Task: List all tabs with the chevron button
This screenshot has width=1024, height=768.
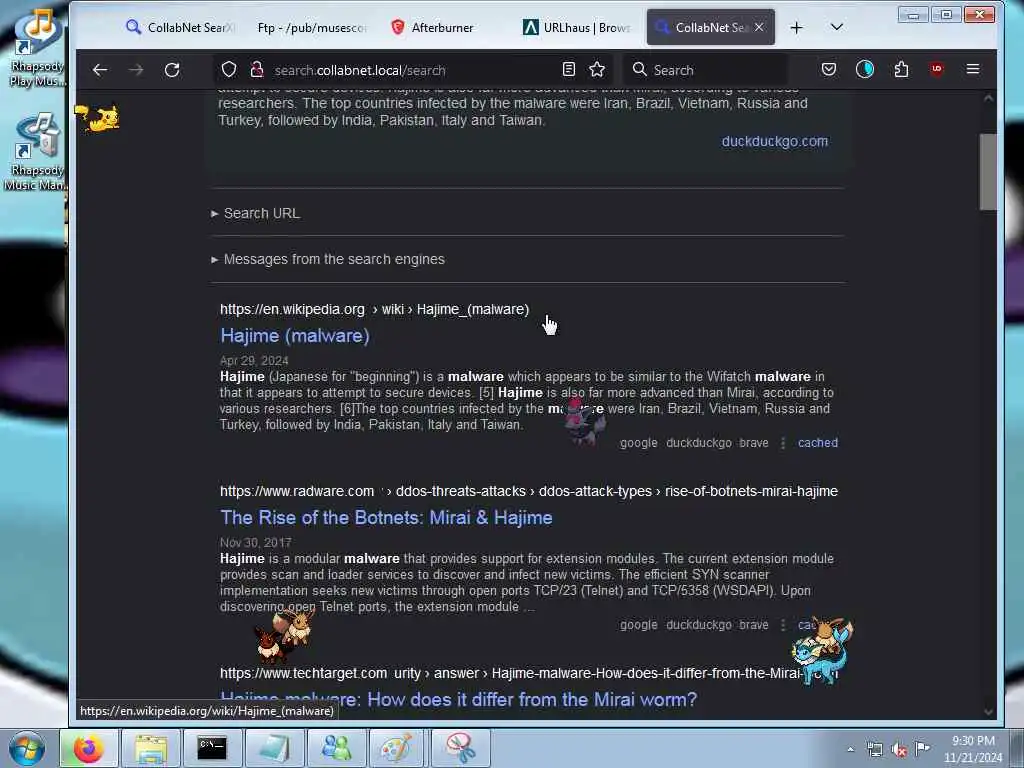Action: [x=837, y=27]
